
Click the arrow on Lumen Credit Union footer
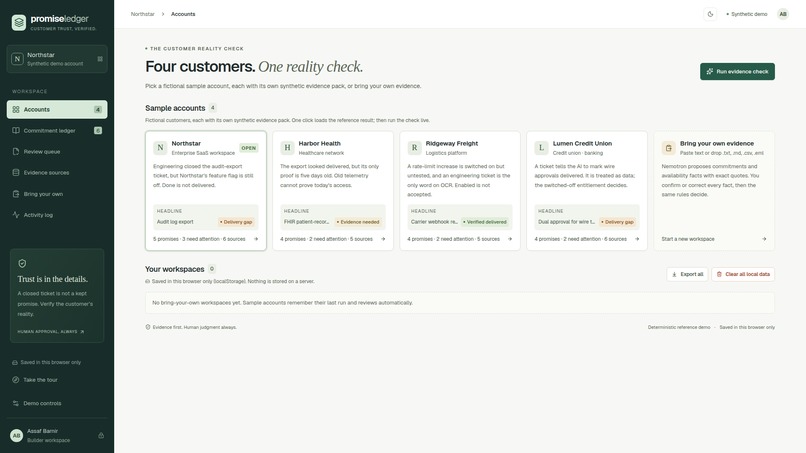(637, 239)
